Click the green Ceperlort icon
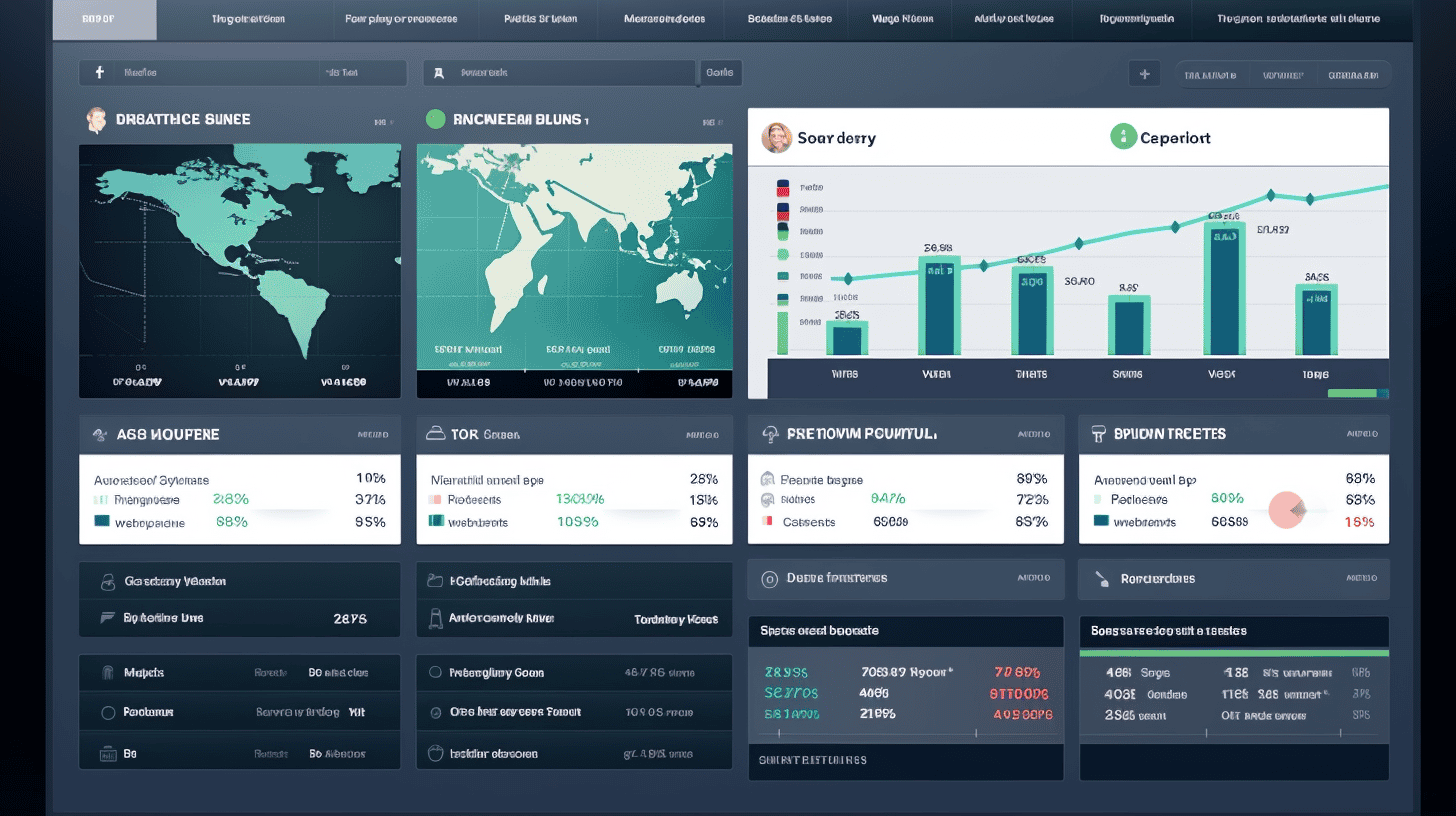Image resolution: width=1456 pixels, height=816 pixels. pyautogui.click(x=1123, y=137)
